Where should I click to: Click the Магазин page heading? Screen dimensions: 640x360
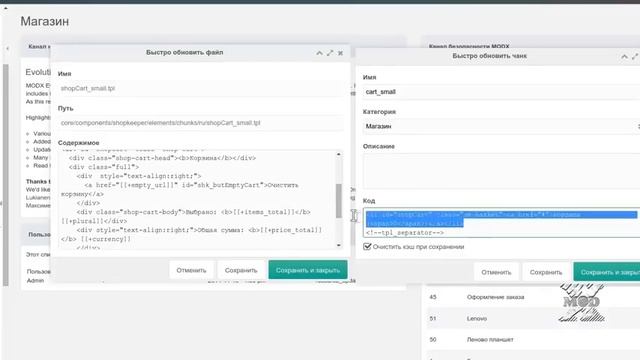coord(45,21)
